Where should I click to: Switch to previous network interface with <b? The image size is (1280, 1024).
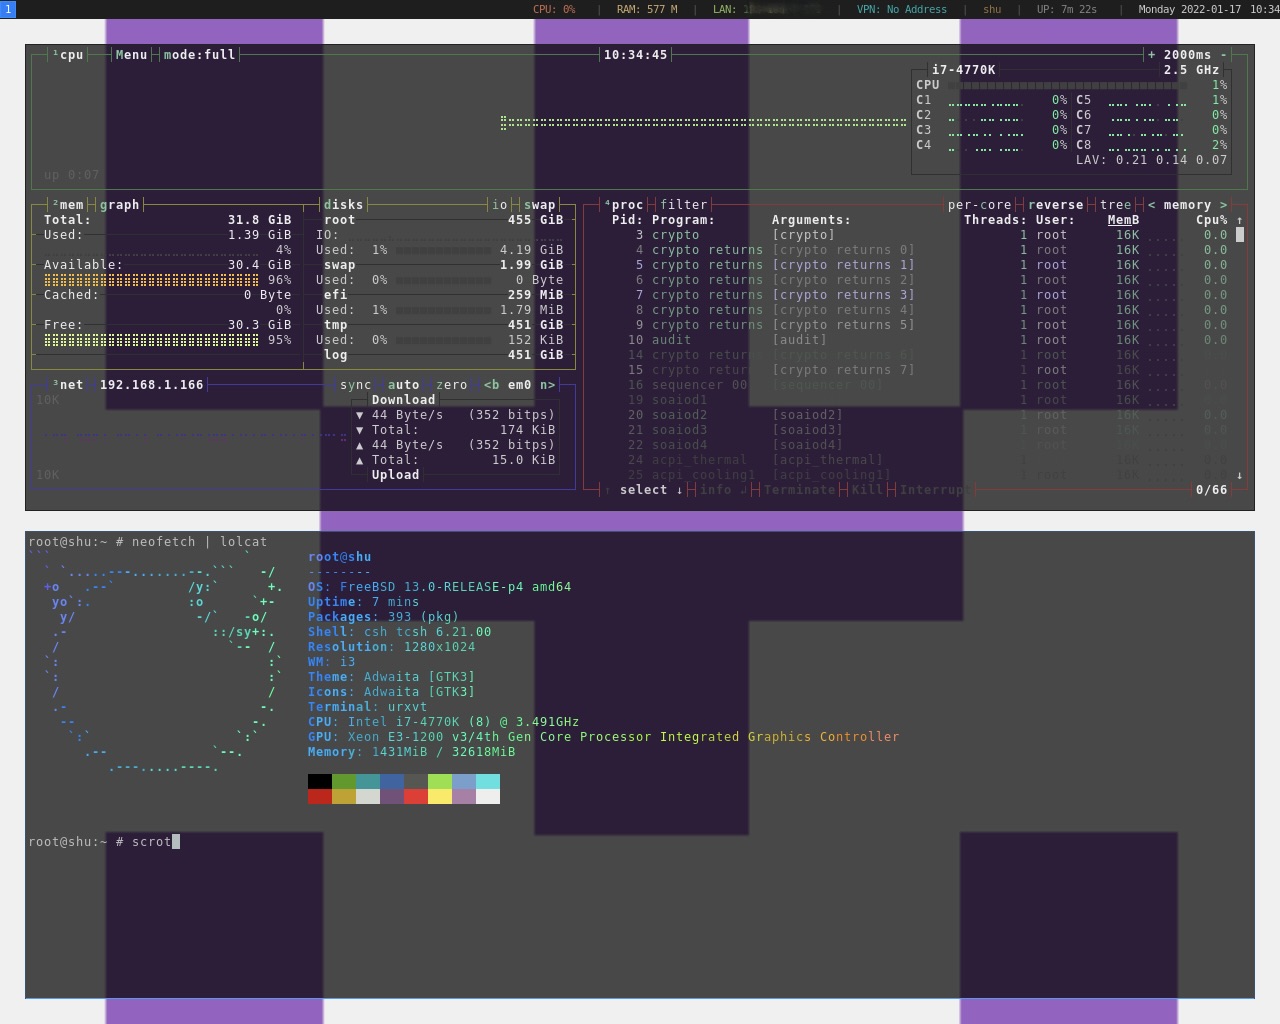pos(491,385)
